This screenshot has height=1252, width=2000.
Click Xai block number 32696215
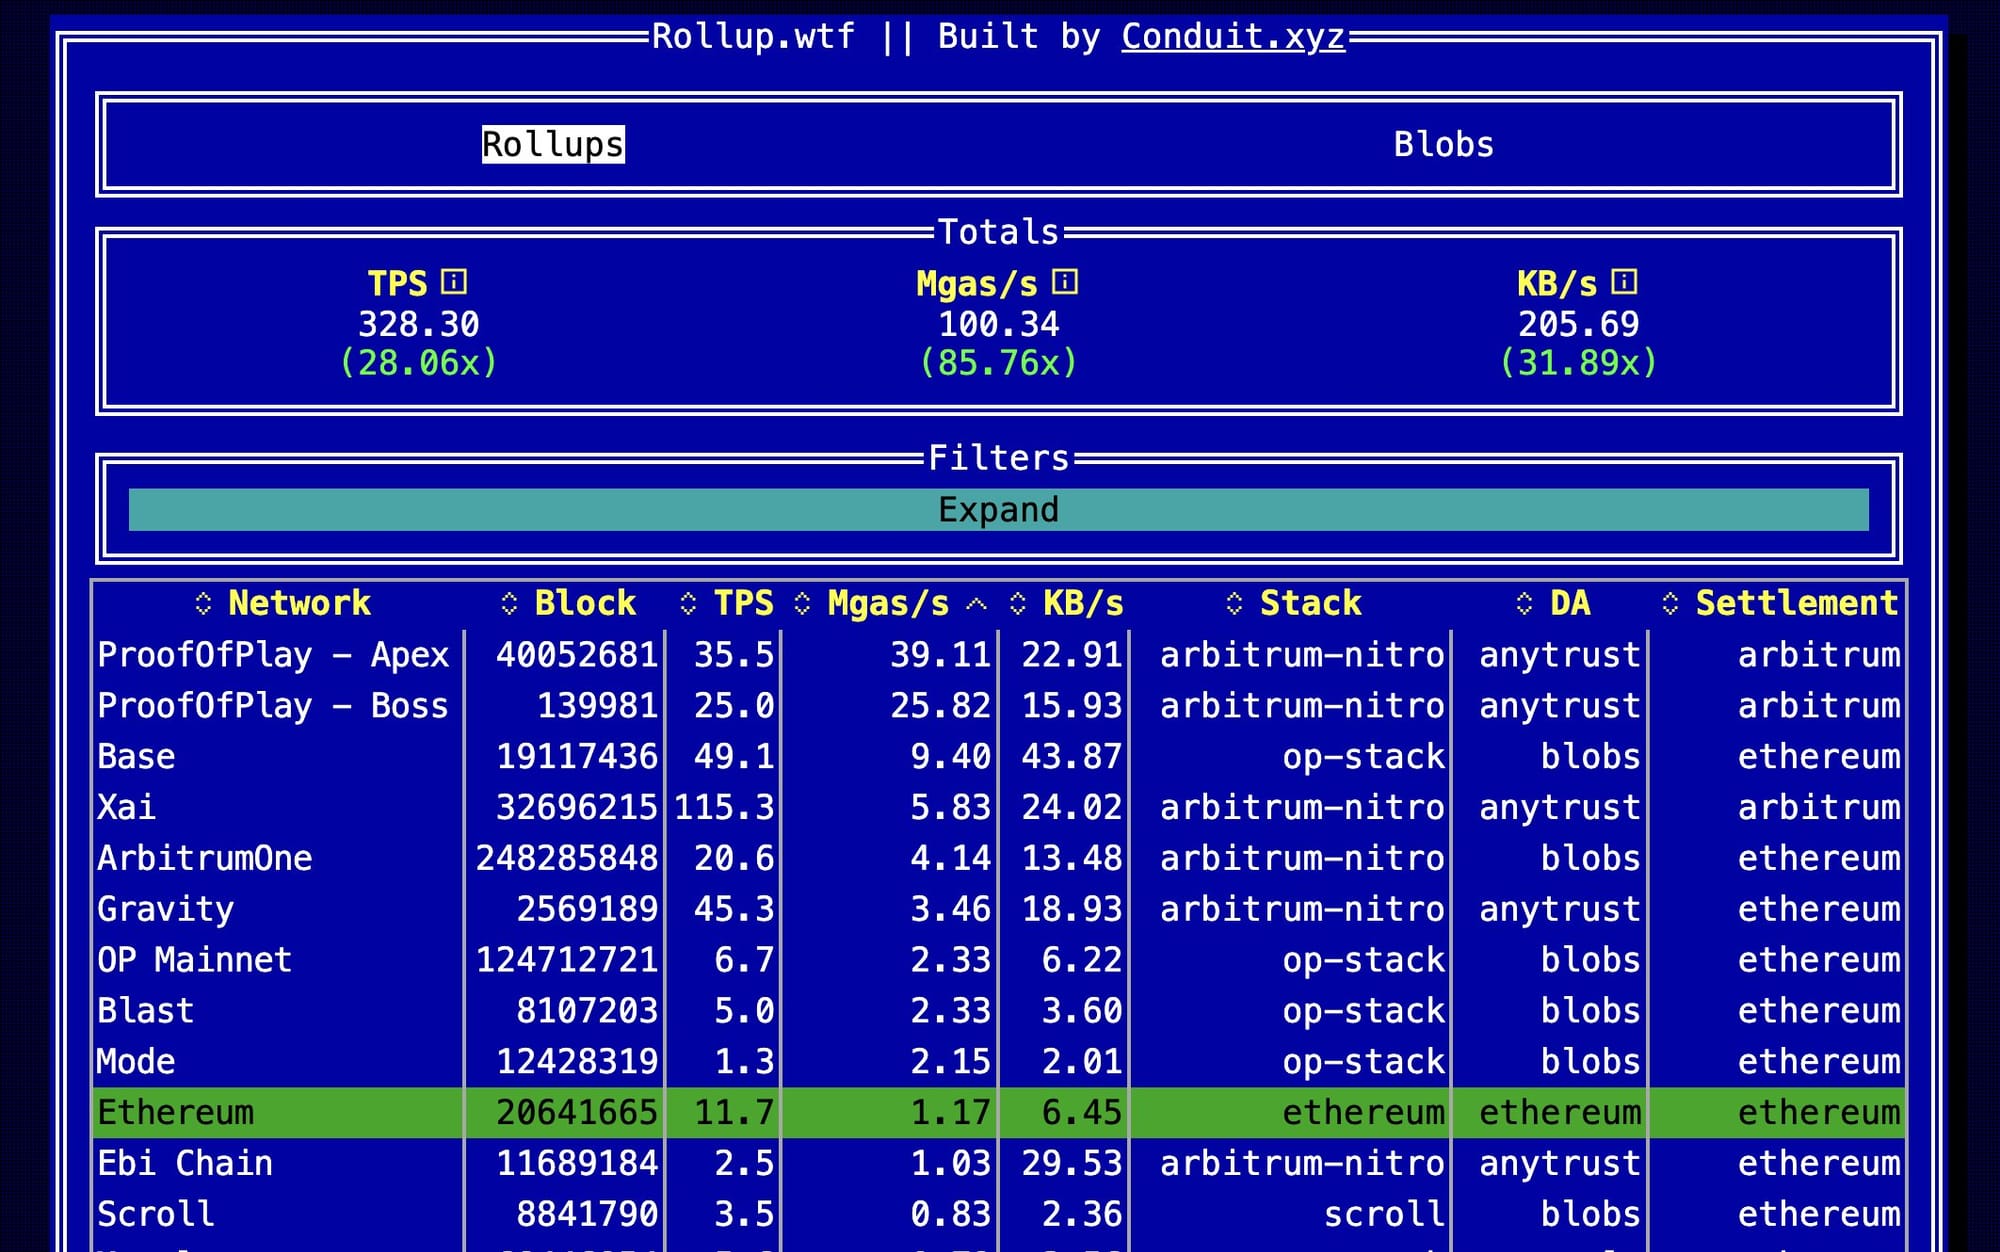pyautogui.click(x=577, y=808)
